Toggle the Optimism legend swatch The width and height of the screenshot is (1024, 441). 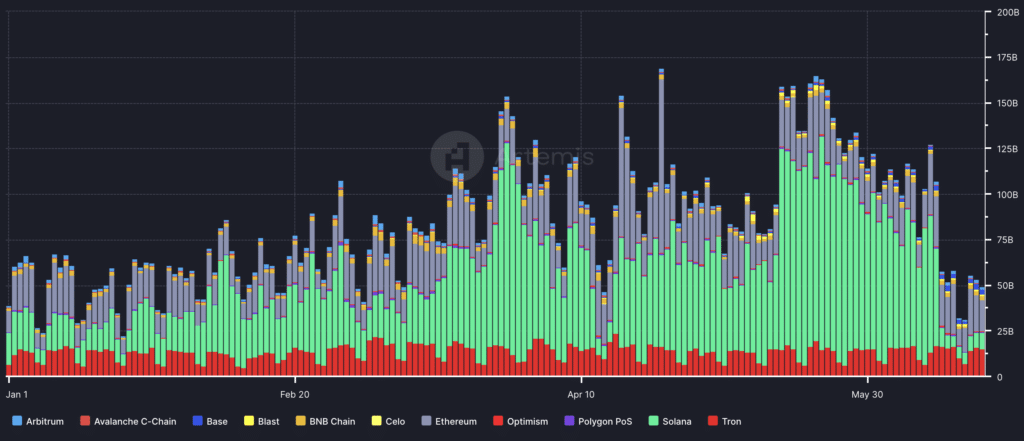(x=499, y=421)
